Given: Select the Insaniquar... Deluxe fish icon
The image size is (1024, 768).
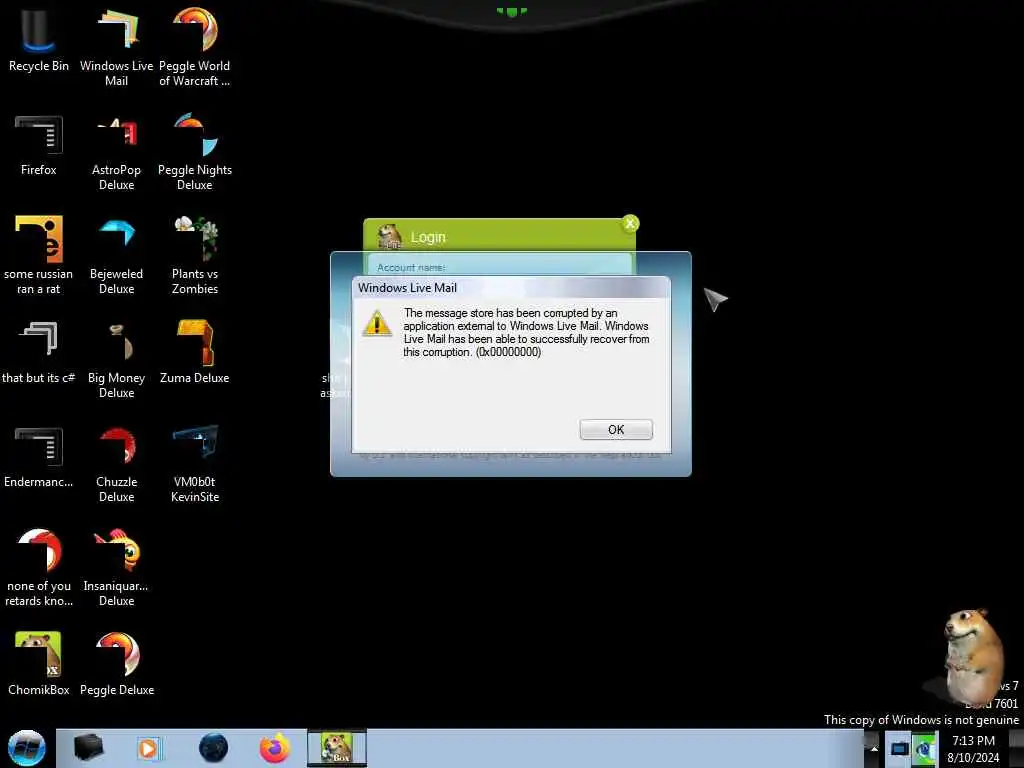Looking at the screenshot, I should coord(116,568).
